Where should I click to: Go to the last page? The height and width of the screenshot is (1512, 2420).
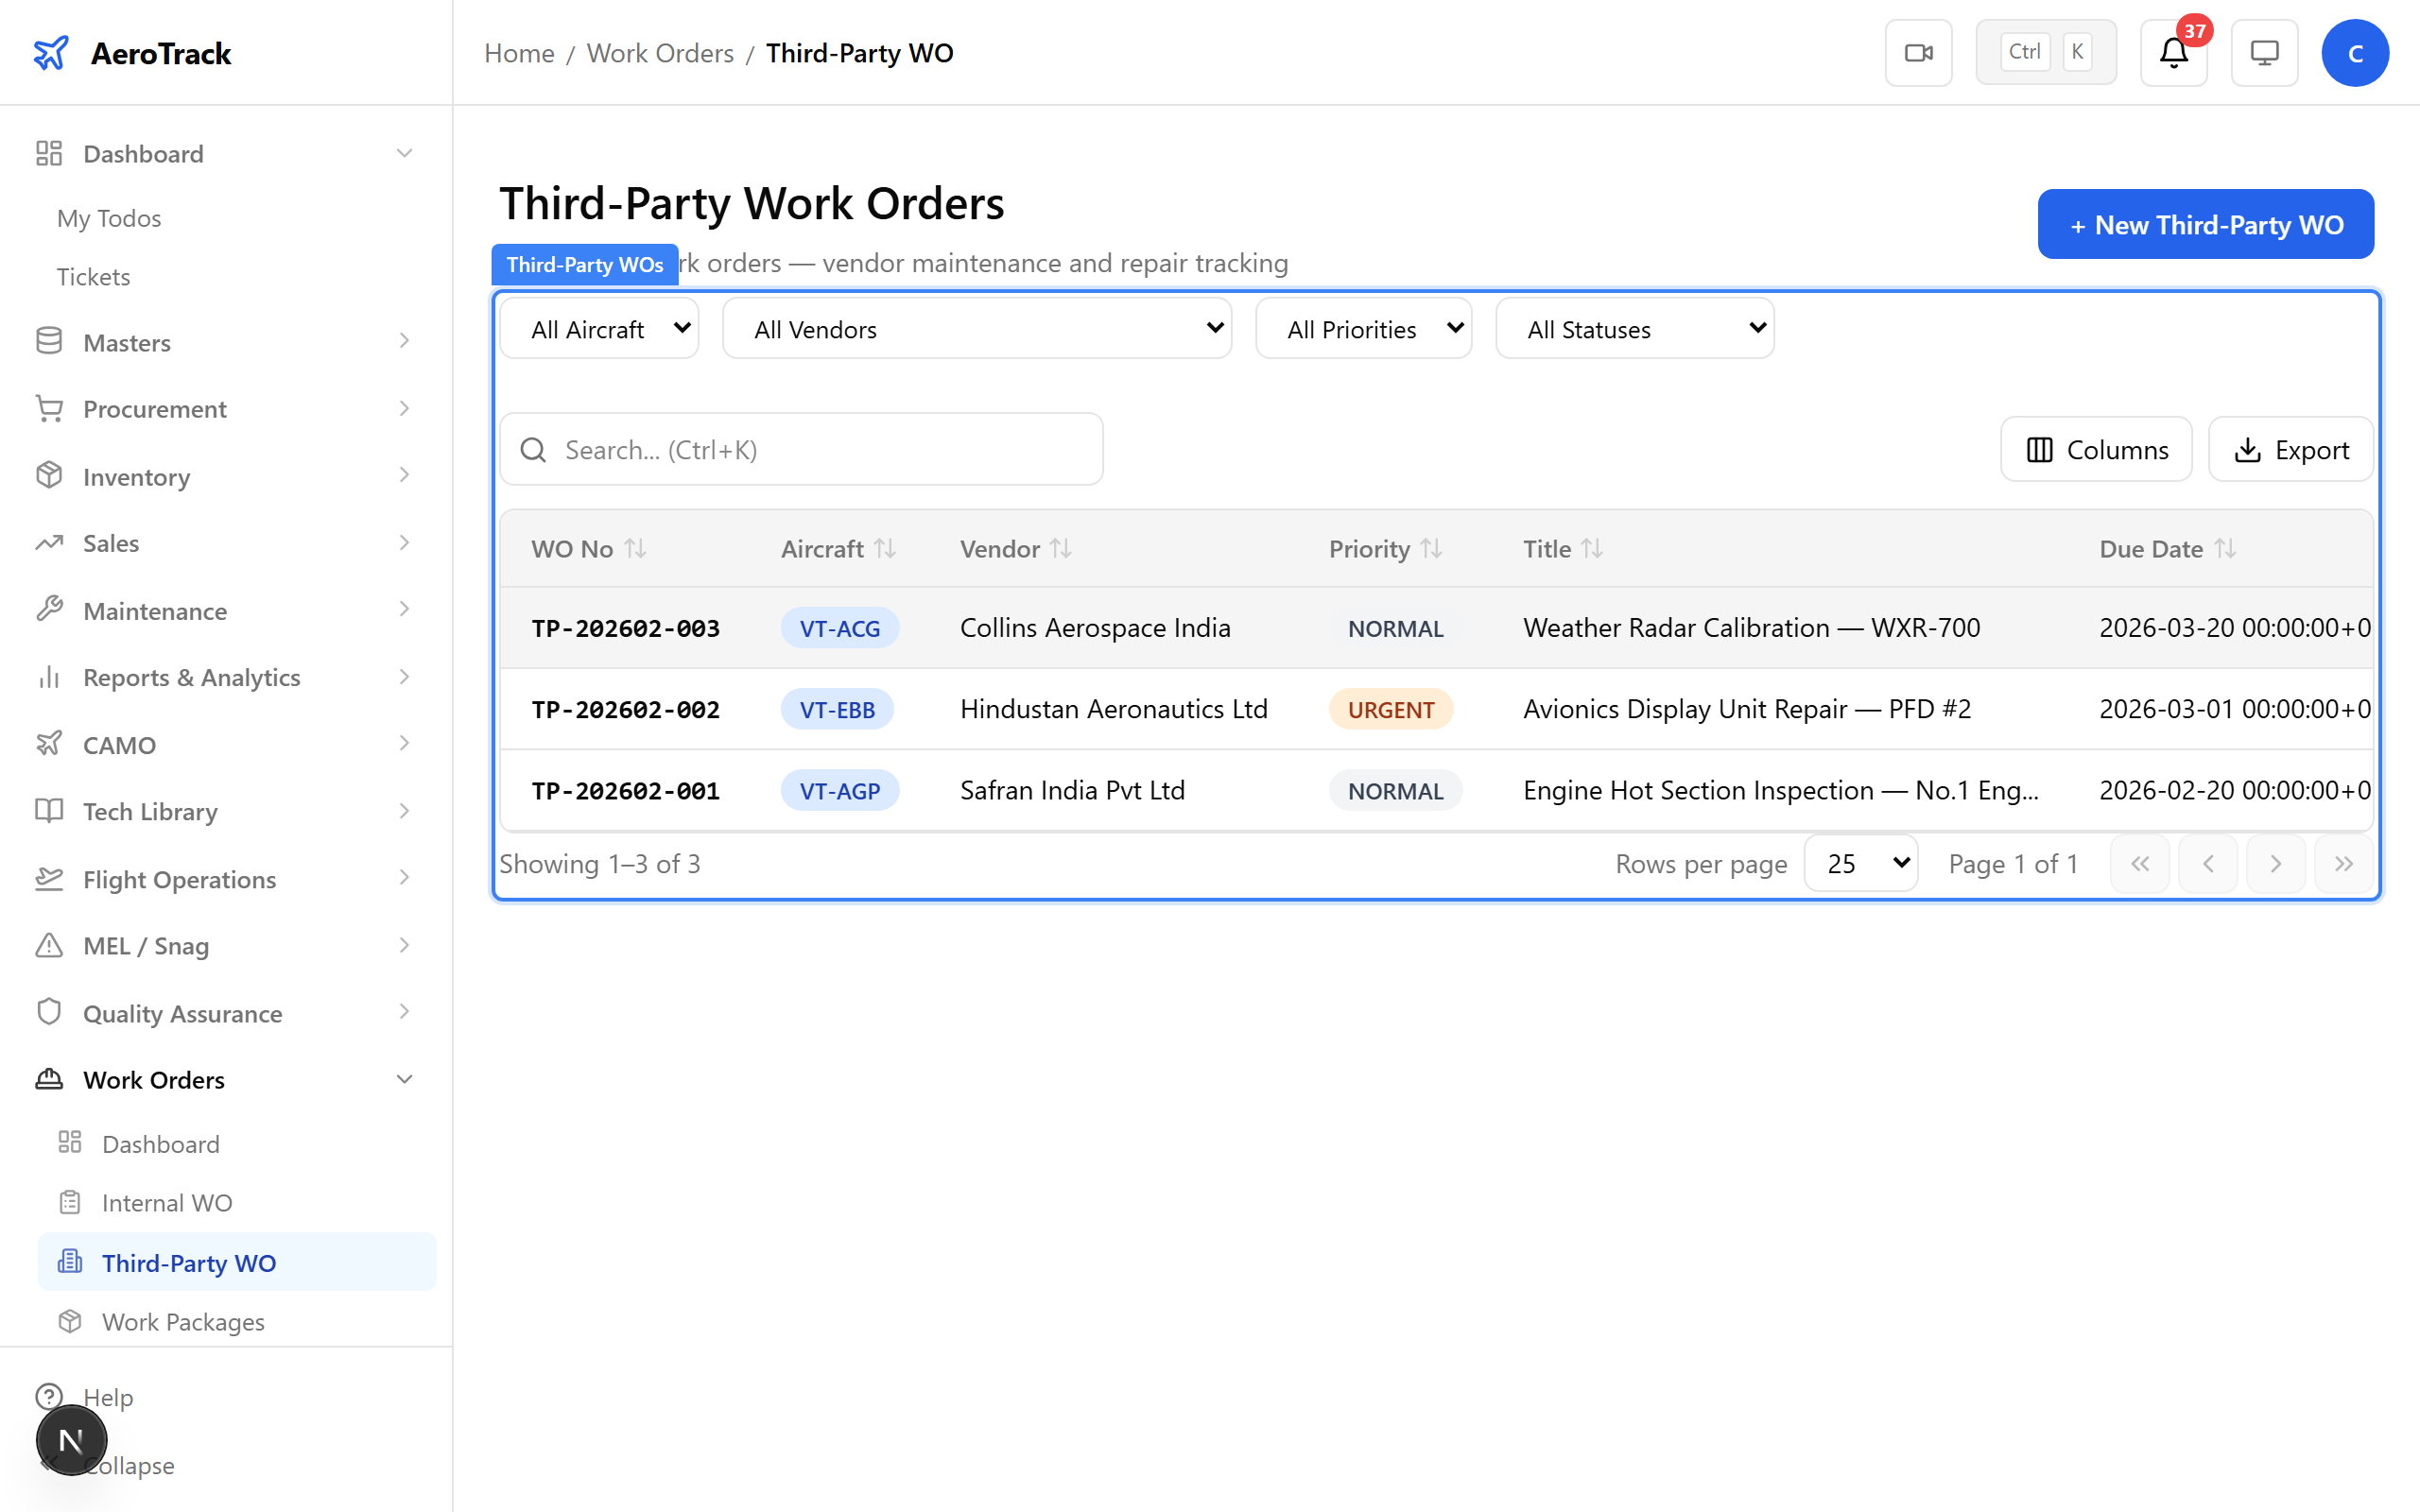point(2343,863)
